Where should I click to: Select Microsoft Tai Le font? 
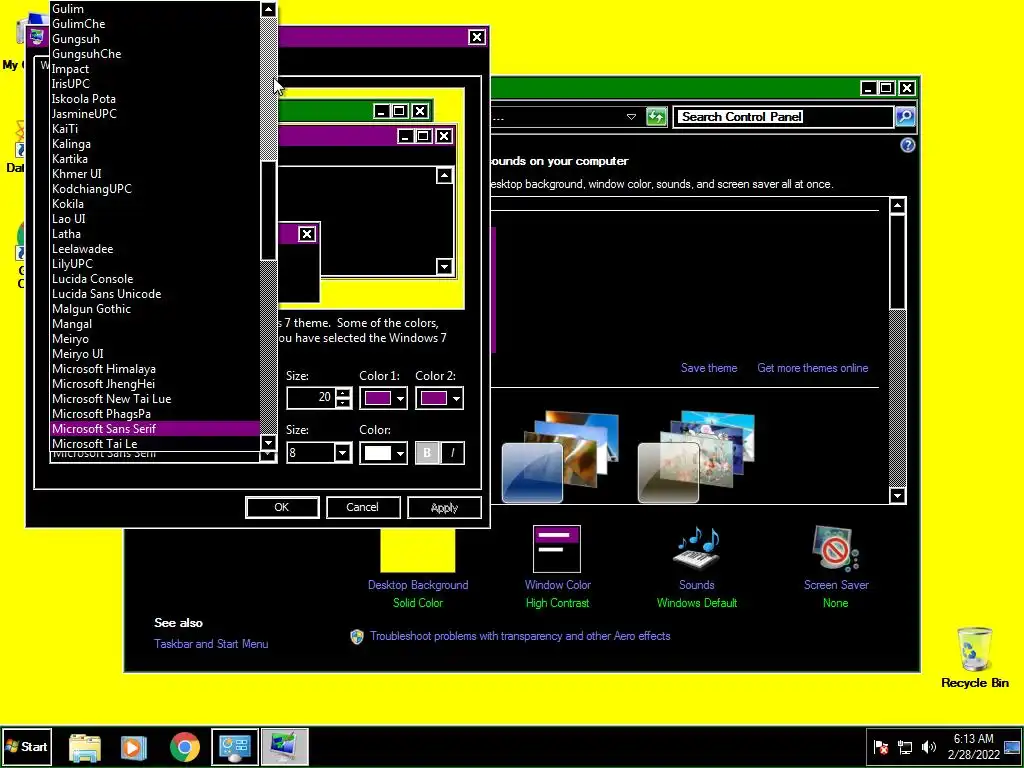point(155,443)
